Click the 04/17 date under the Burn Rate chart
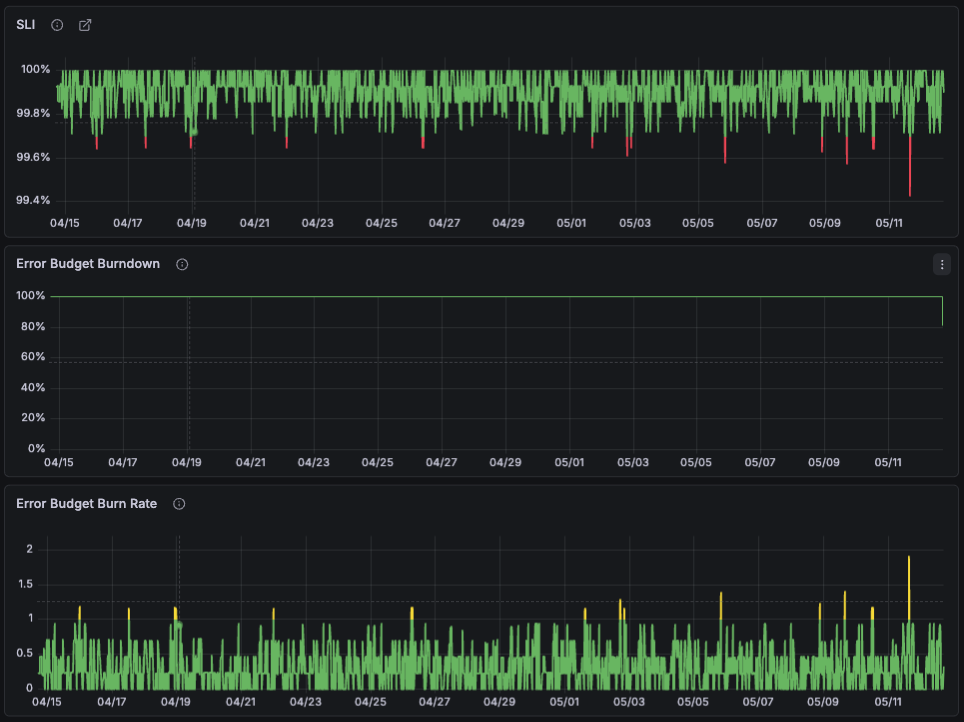 pos(111,702)
